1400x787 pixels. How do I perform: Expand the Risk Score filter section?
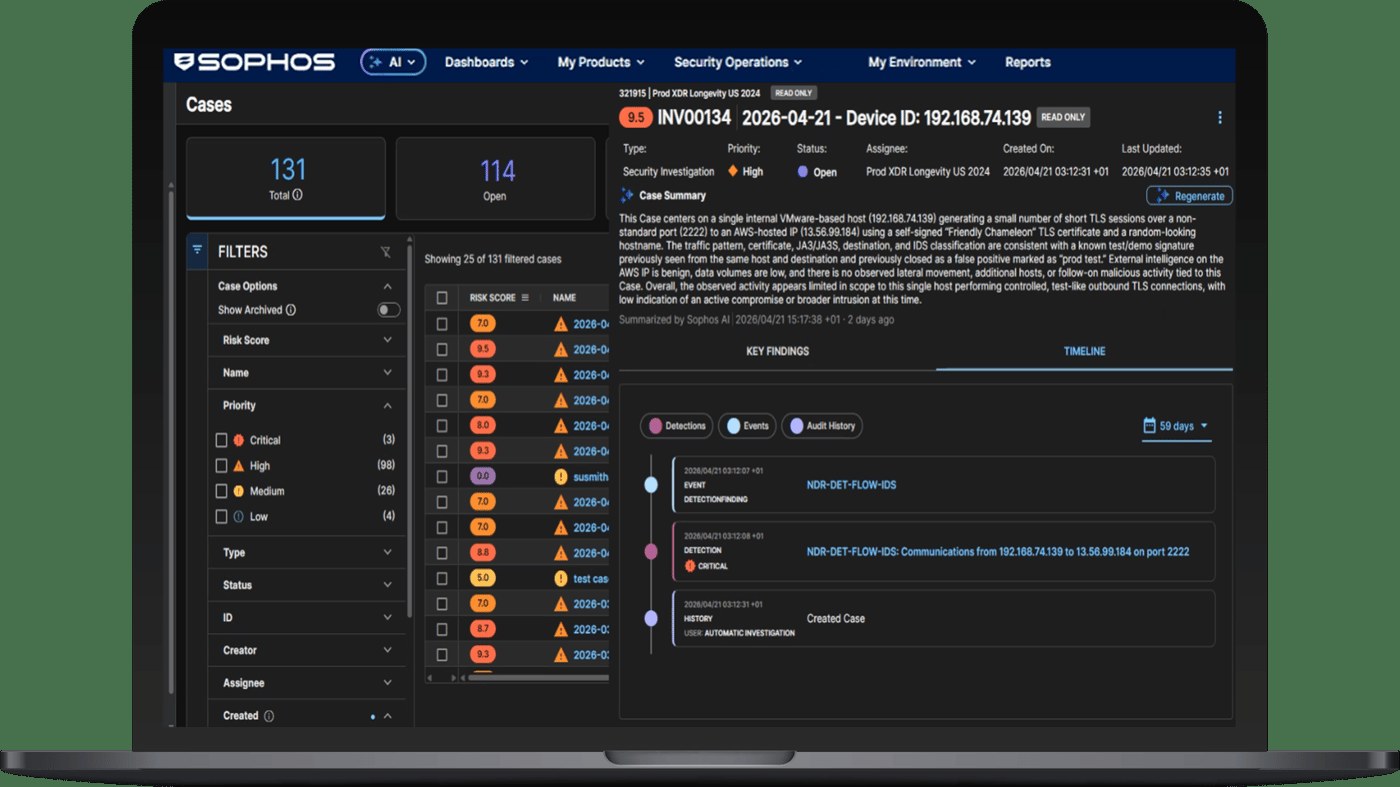tap(306, 340)
